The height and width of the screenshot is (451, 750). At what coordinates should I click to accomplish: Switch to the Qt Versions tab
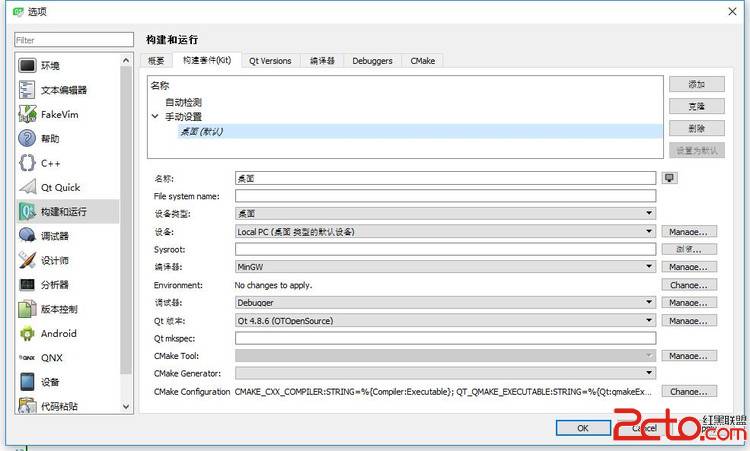point(270,61)
